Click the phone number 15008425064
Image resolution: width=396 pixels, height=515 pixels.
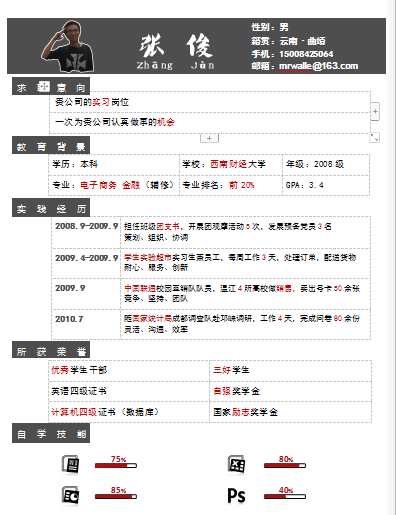tap(306, 54)
